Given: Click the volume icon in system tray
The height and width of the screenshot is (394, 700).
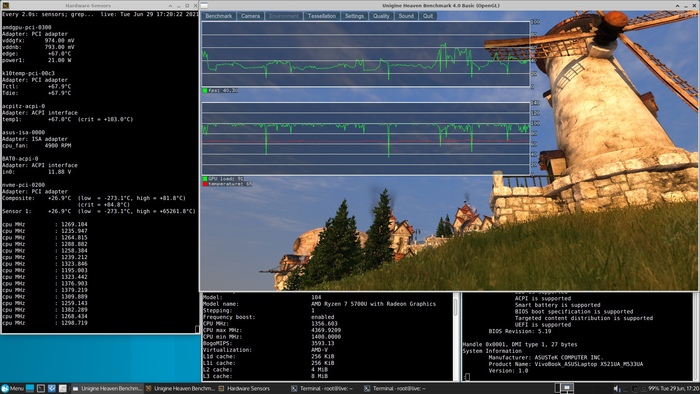Looking at the screenshot, I should click(x=617, y=389).
